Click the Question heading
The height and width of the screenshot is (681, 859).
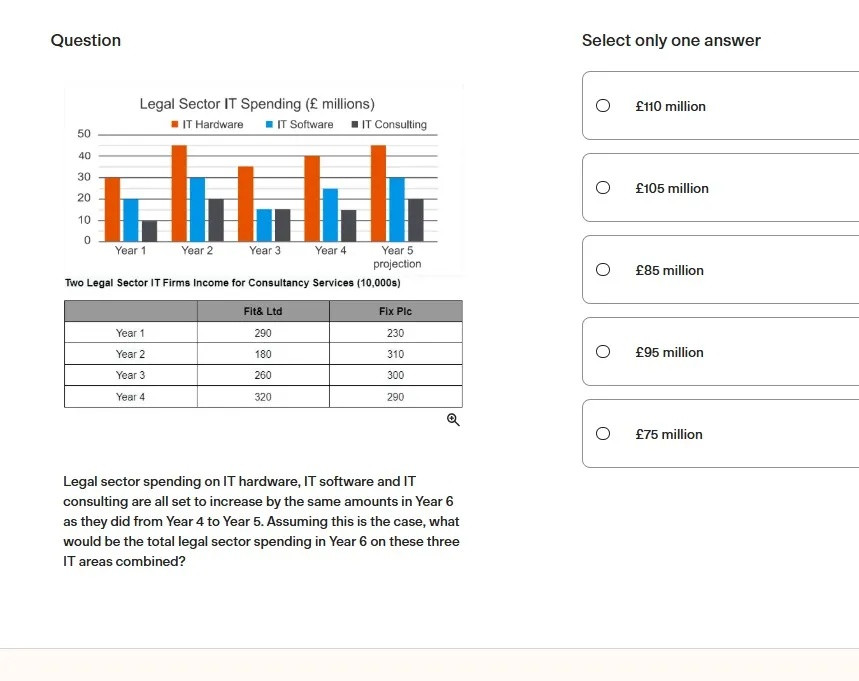point(85,41)
